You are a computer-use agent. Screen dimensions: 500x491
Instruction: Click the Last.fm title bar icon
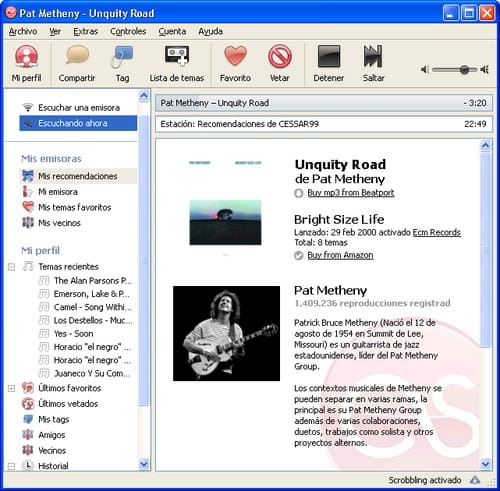tap(11, 13)
